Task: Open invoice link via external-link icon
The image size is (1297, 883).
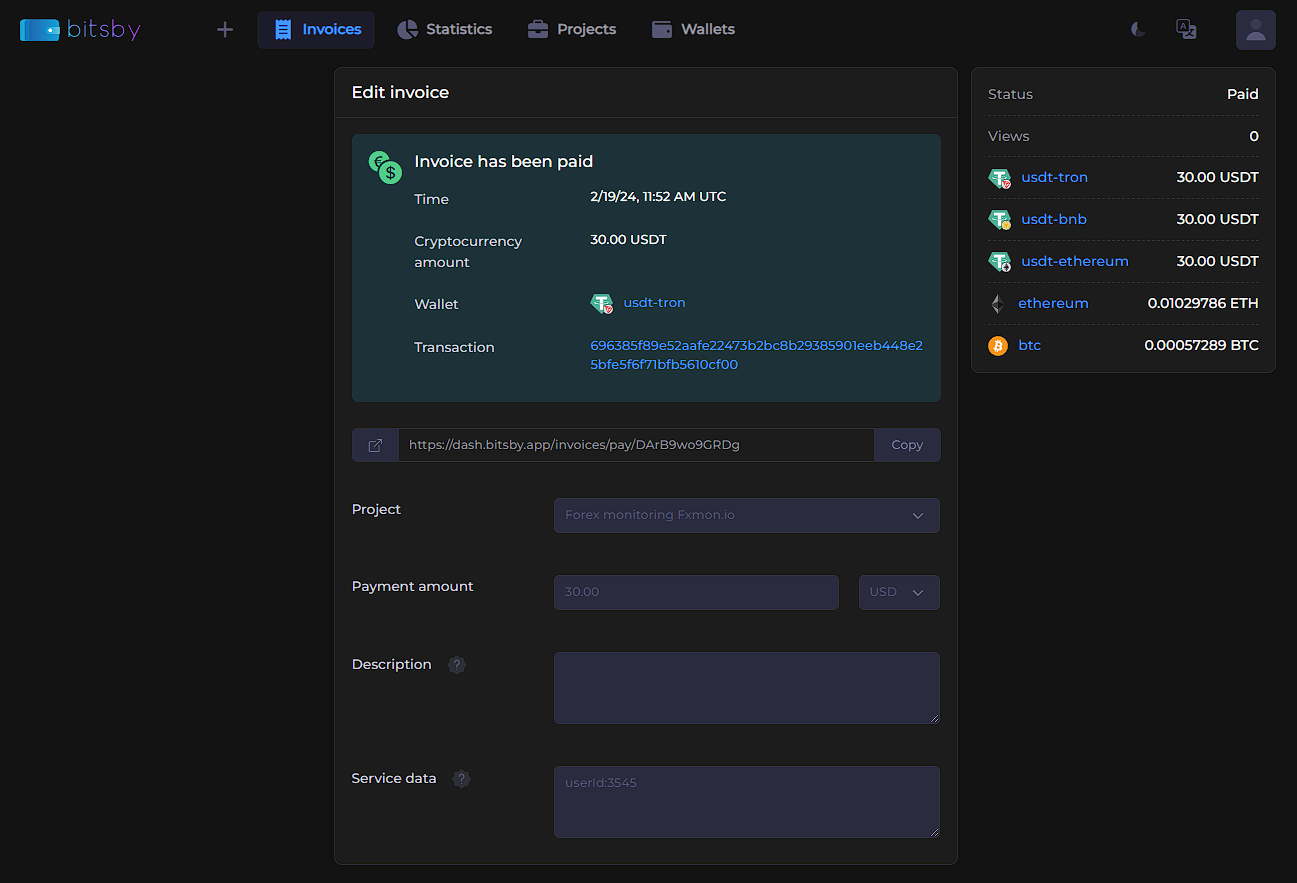Action: [375, 445]
